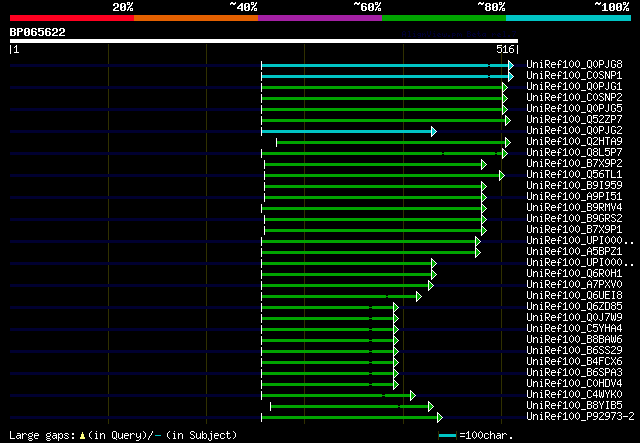Select the UniRef100_B4FCX6 label
Image resolution: width=640 pixels, height=443 pixels.
point(574,362)
